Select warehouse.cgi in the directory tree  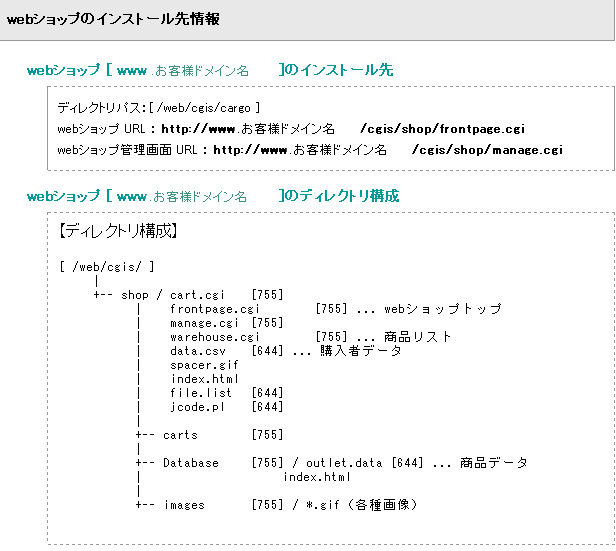[214, 337]
